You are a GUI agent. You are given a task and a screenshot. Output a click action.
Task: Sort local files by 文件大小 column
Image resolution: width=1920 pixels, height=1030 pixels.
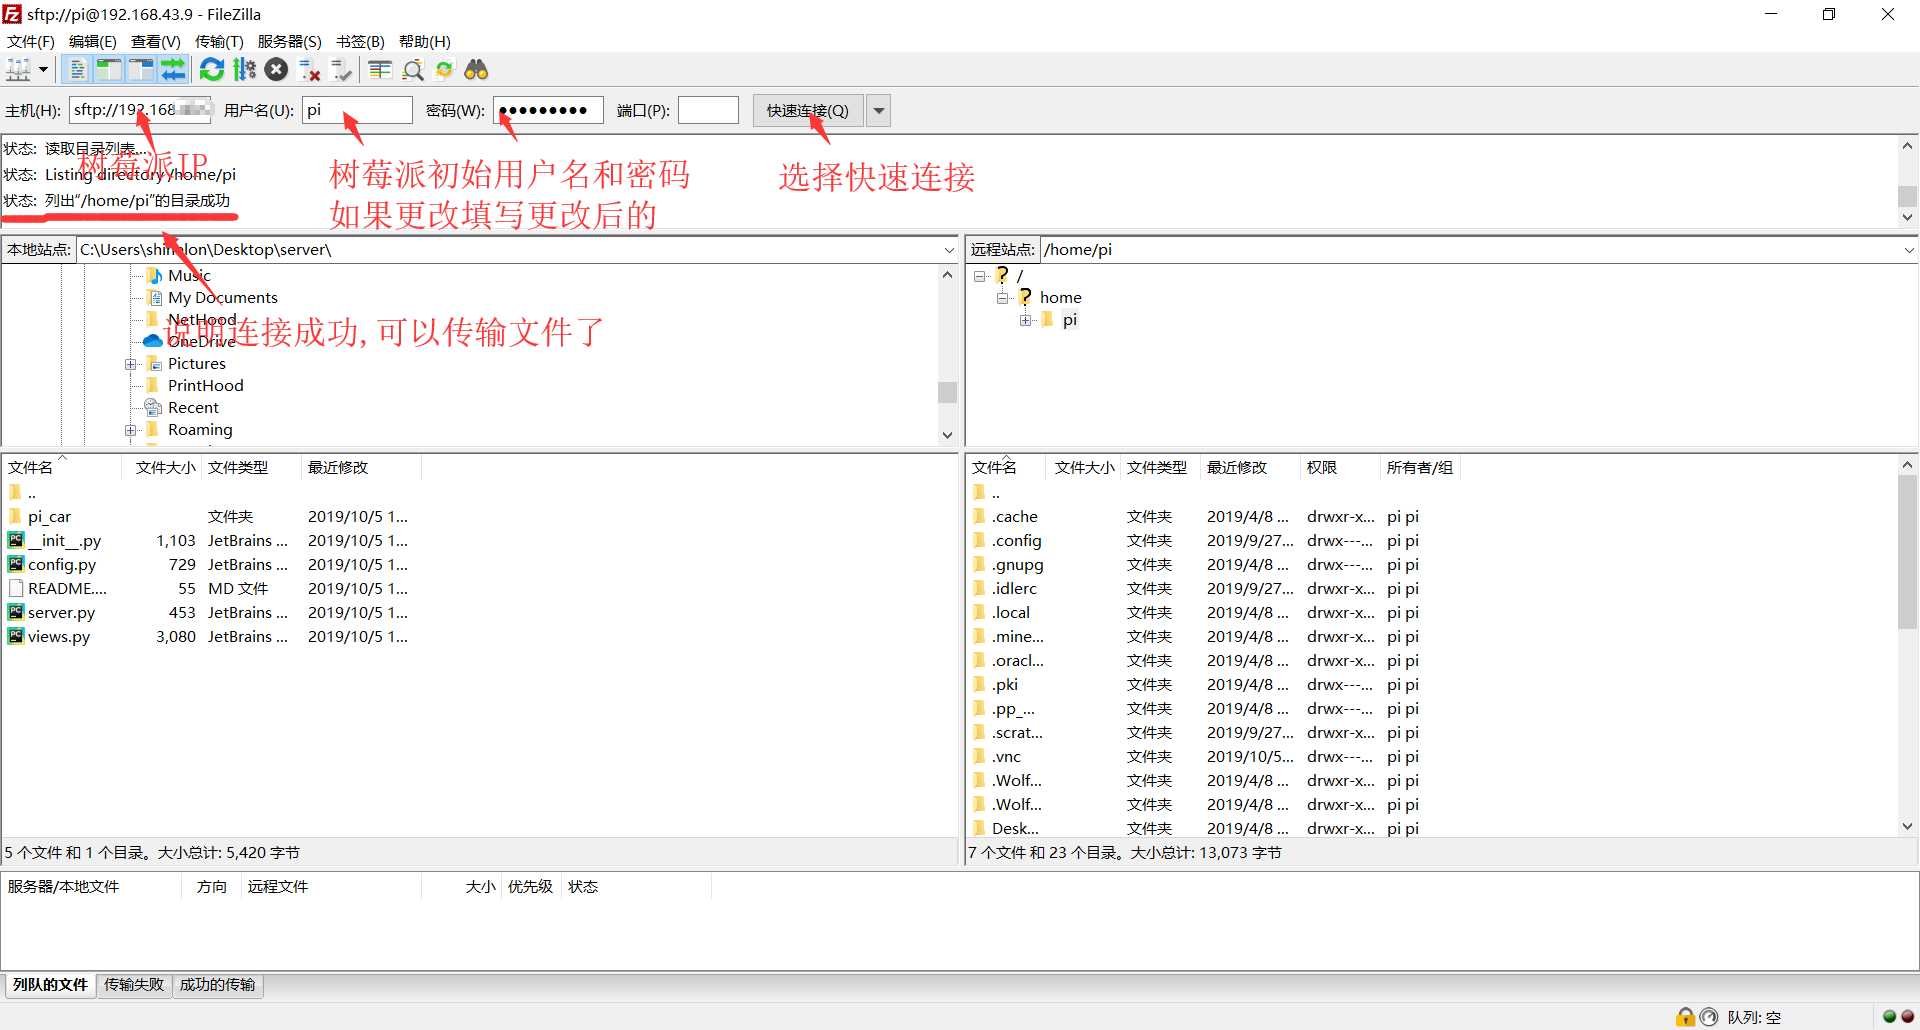[165, 468]
